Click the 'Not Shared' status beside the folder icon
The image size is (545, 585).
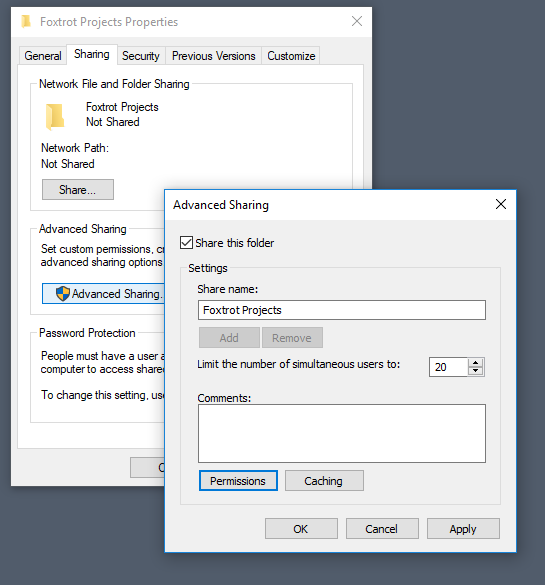click(113, 122)
